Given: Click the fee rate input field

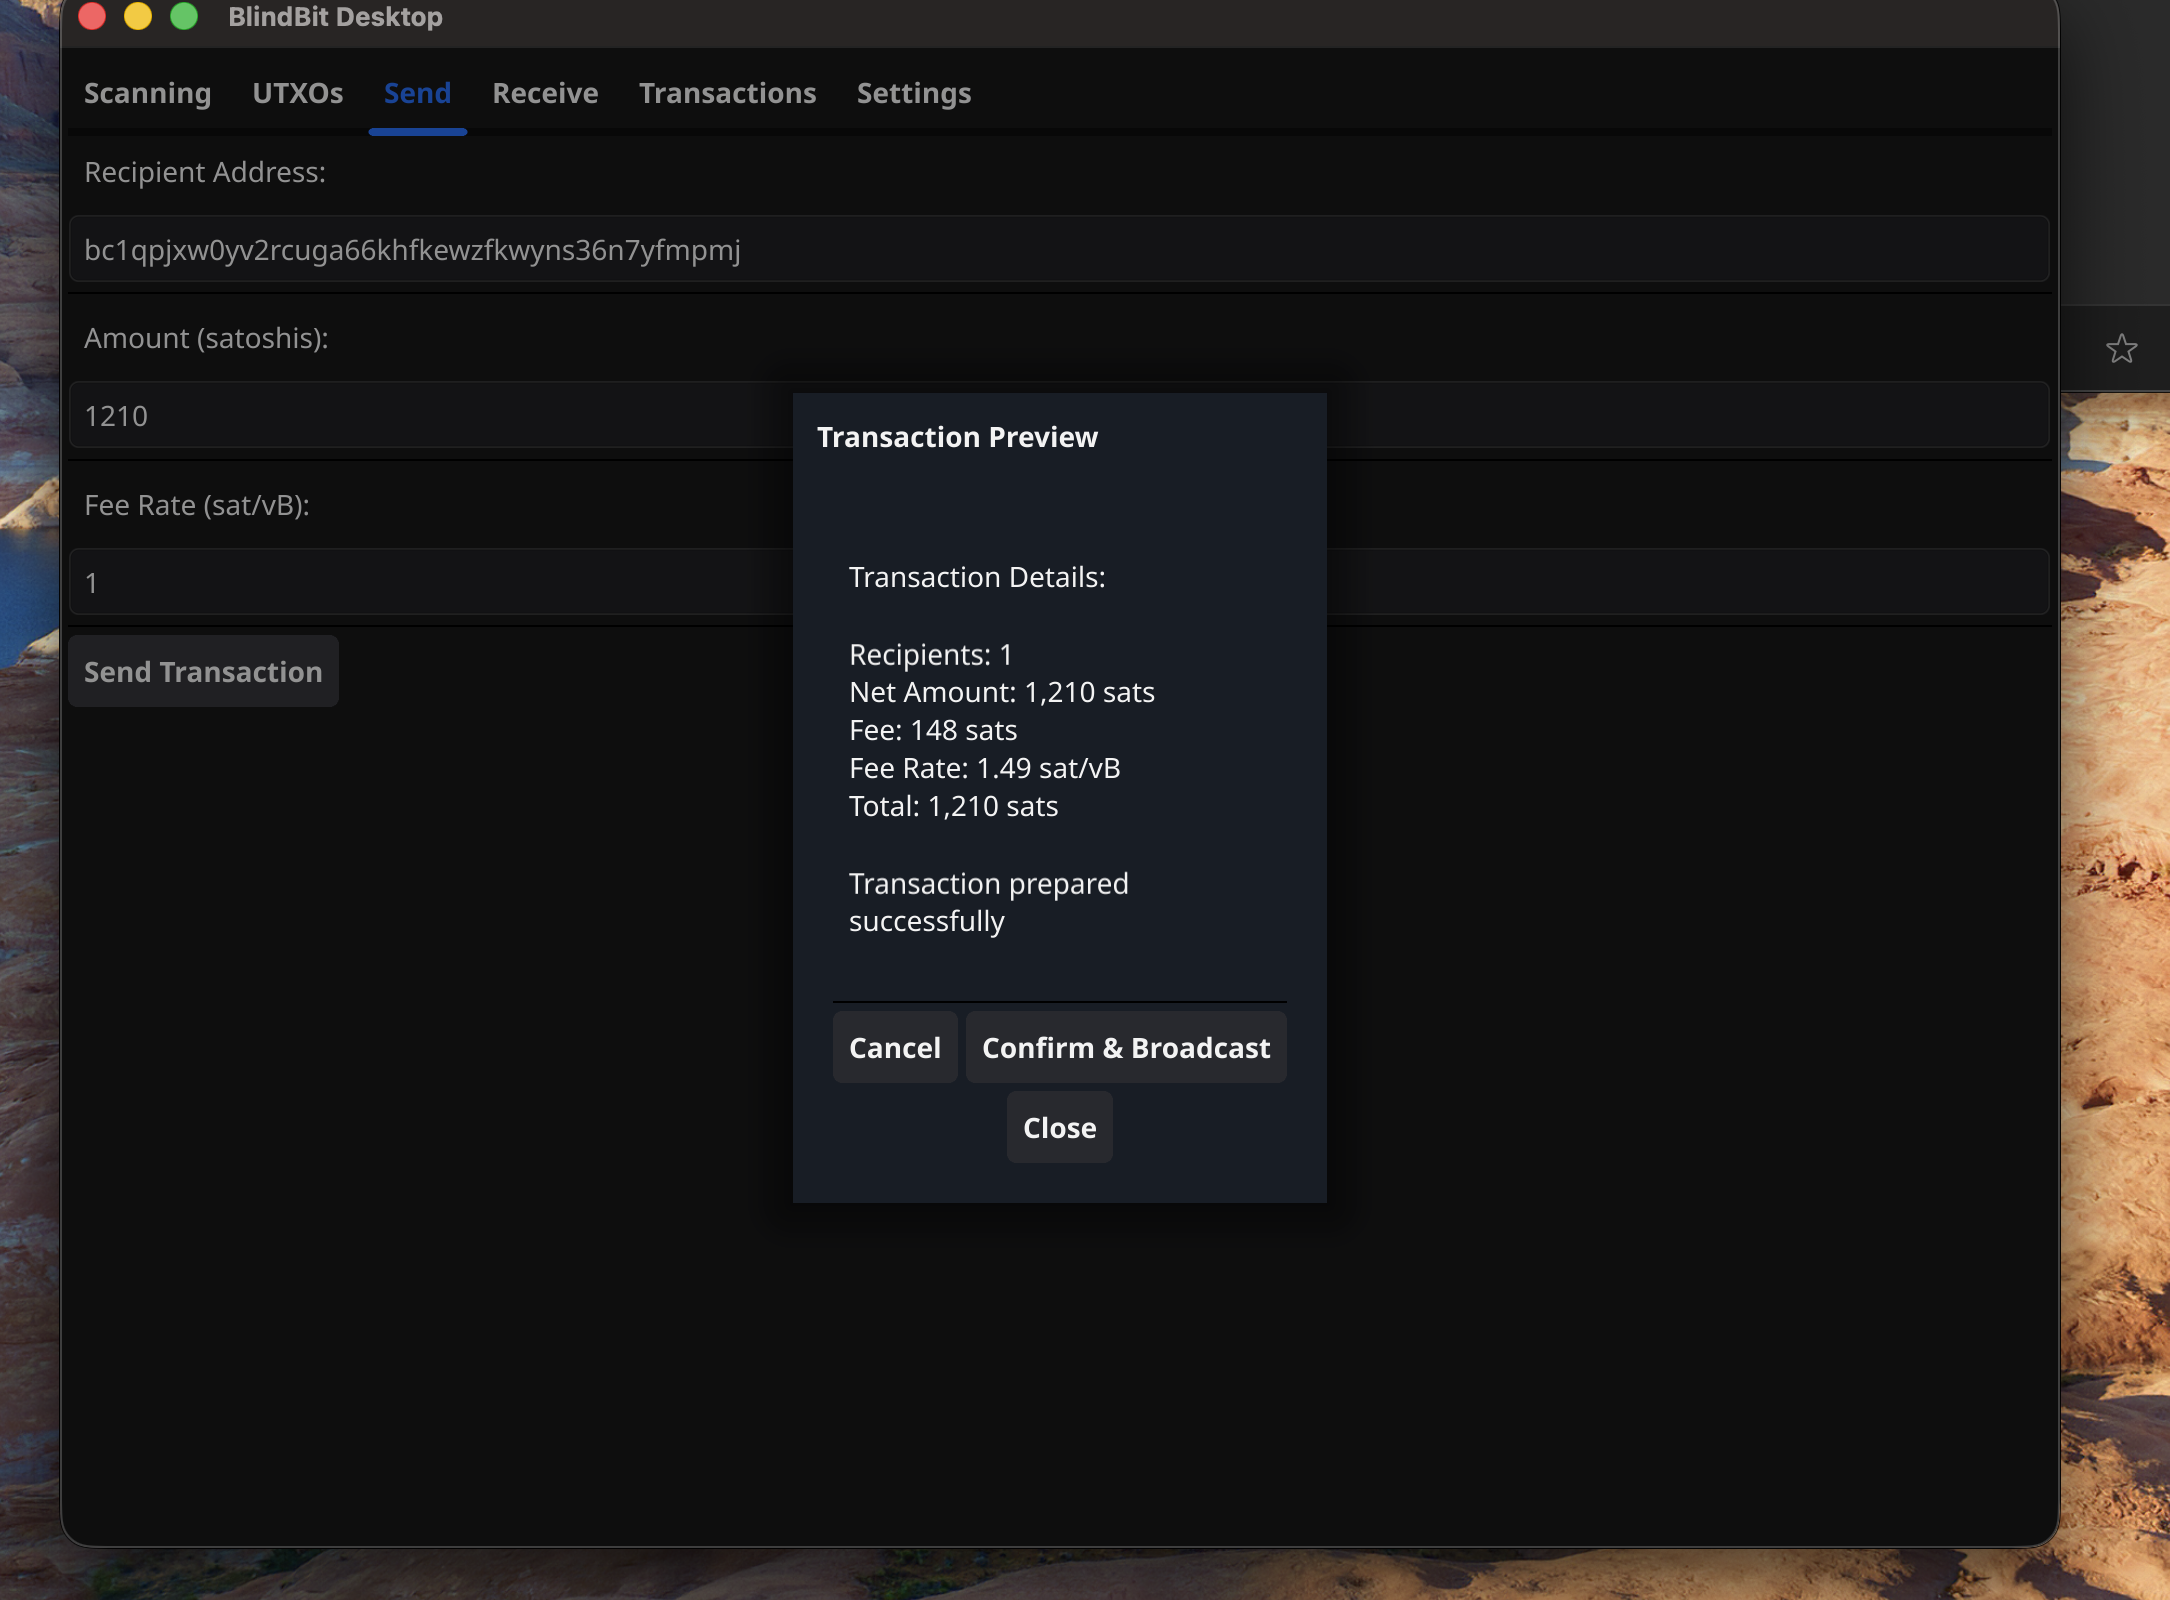Looking at the screenshot, I should click(x=400, y=581).
